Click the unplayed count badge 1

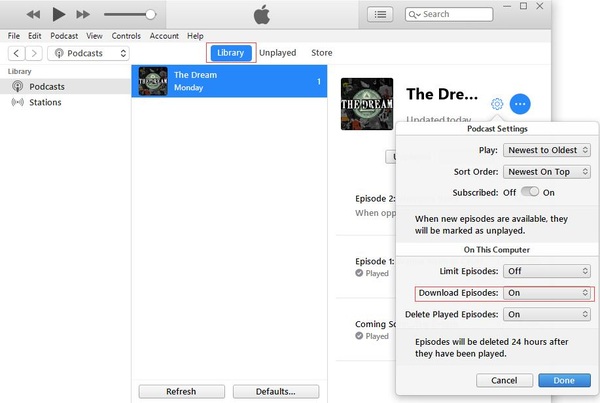[x=318, y=81]
